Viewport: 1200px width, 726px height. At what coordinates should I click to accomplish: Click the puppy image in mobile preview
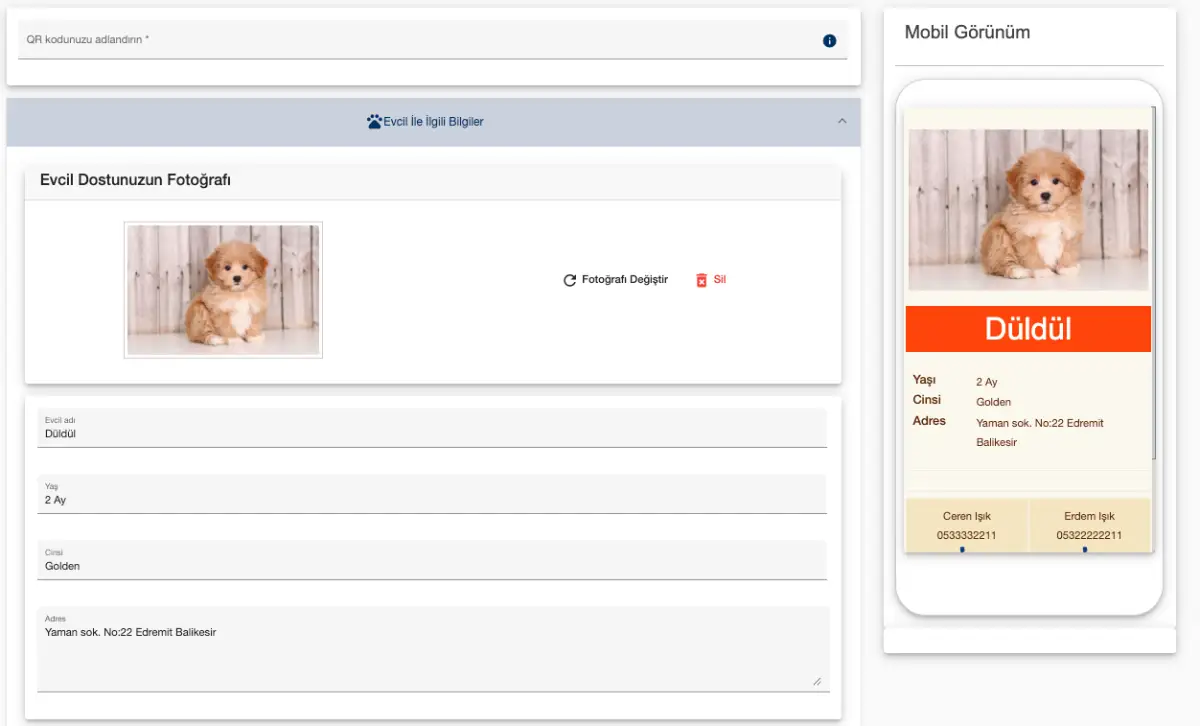1028,210
